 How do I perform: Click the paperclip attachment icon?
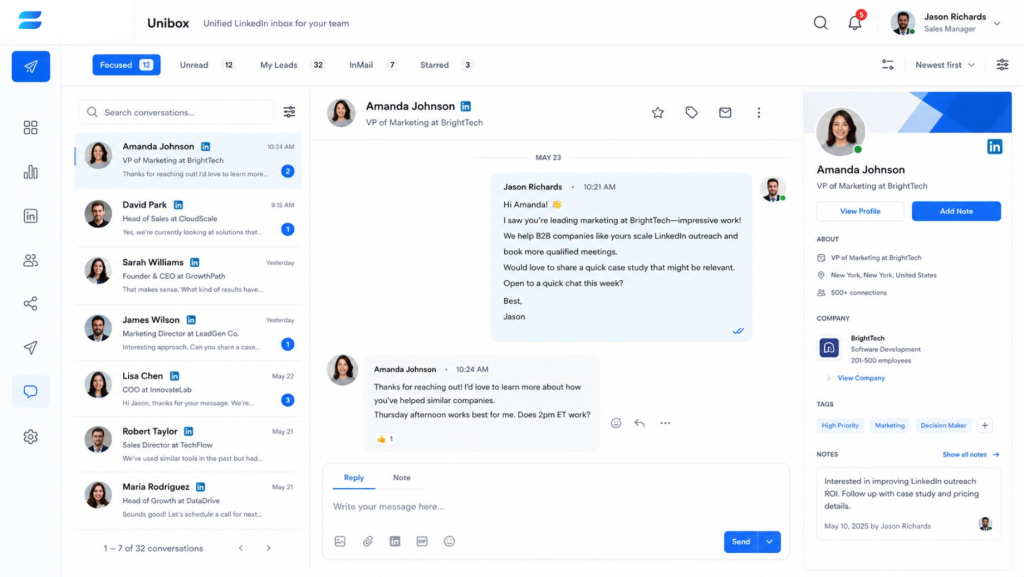(x=368, y=541)
